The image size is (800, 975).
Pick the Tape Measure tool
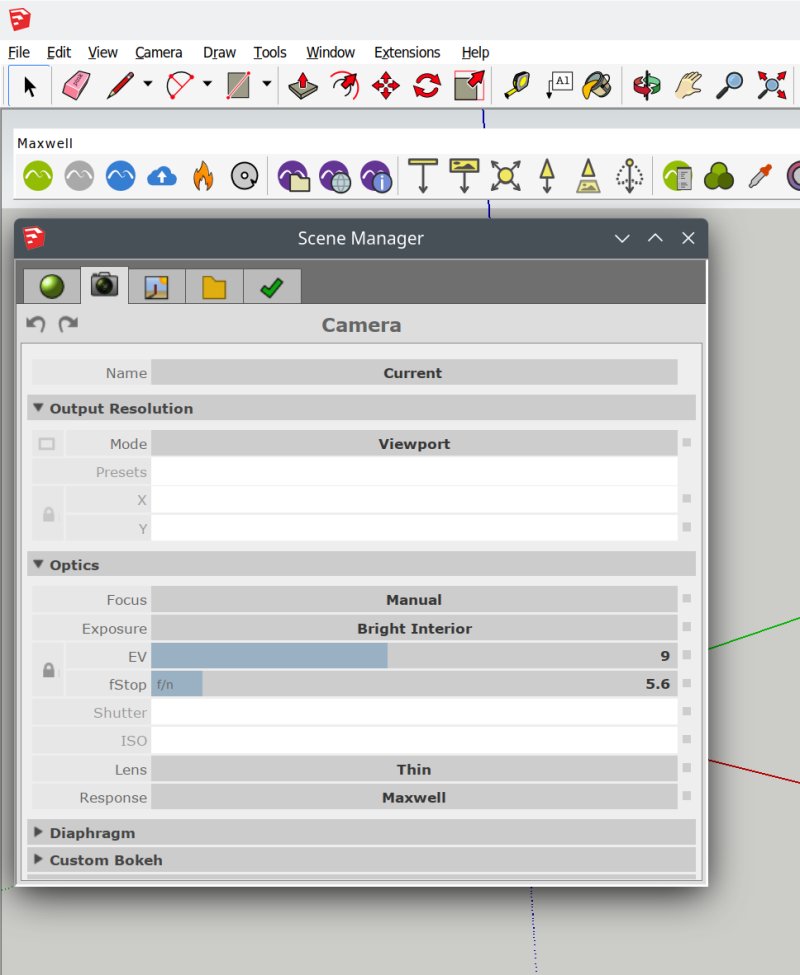pyautogui.click(x=517, y=85)
